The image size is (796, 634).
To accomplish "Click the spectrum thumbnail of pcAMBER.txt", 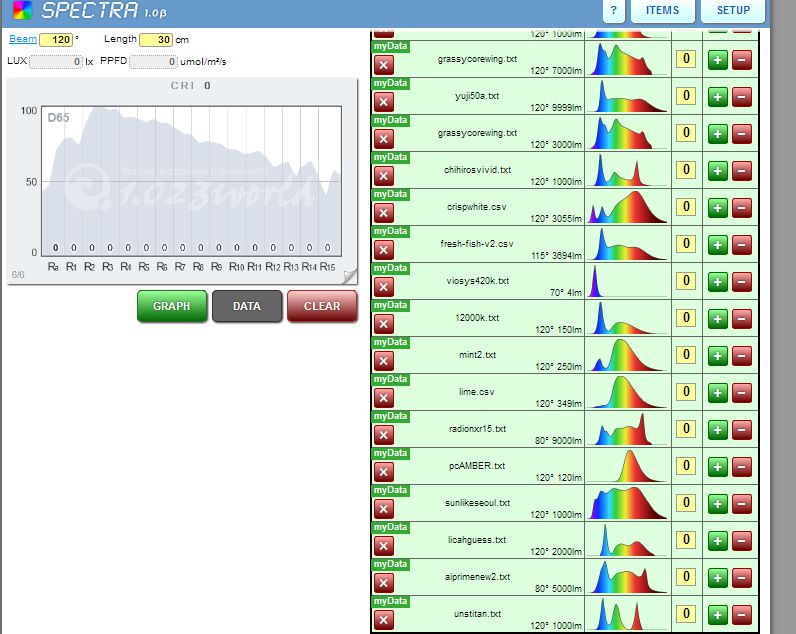I will pyautogui.click(x=627, y=466).
